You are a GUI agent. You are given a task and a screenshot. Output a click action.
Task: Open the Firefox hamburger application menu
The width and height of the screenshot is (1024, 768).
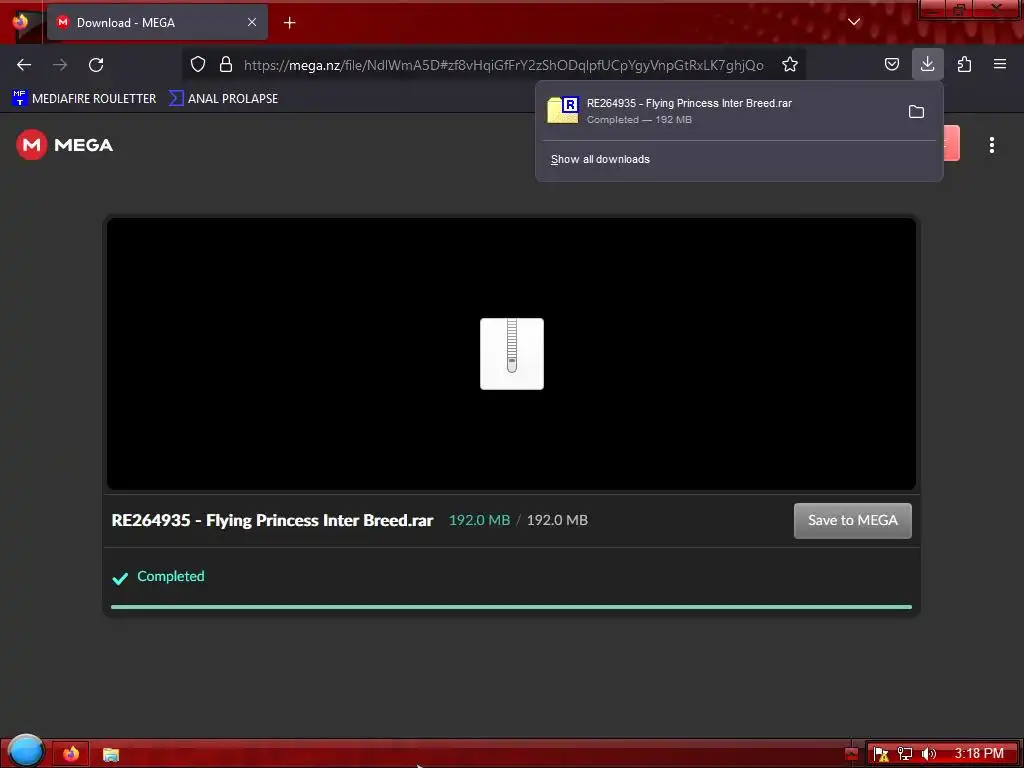tap(999, 64)
